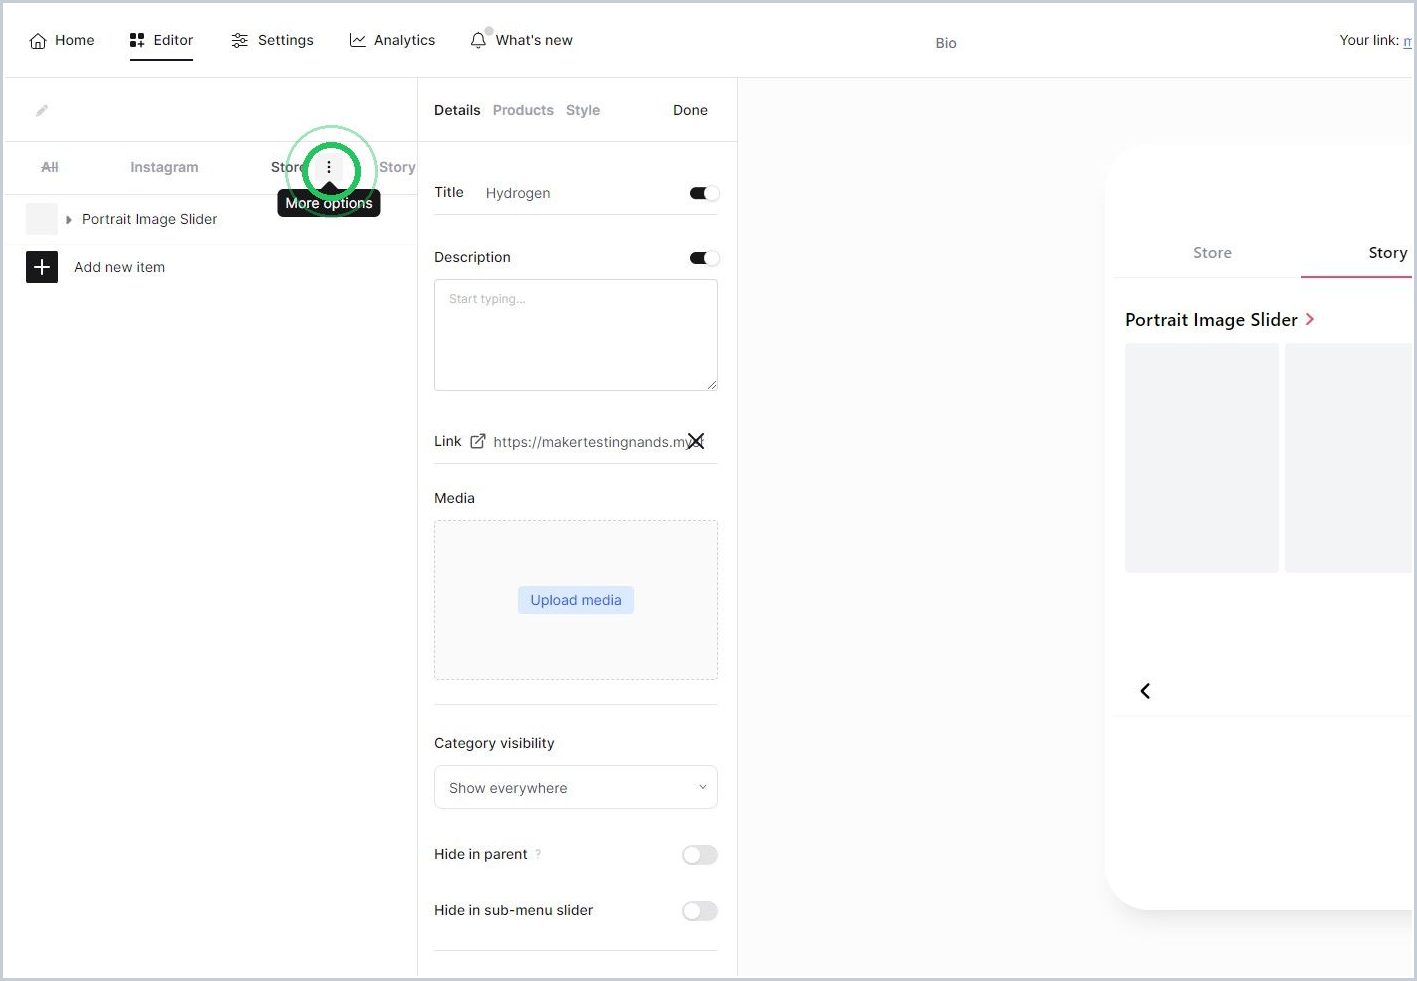
Task: Select the Details tab
Action: point(457,110)
